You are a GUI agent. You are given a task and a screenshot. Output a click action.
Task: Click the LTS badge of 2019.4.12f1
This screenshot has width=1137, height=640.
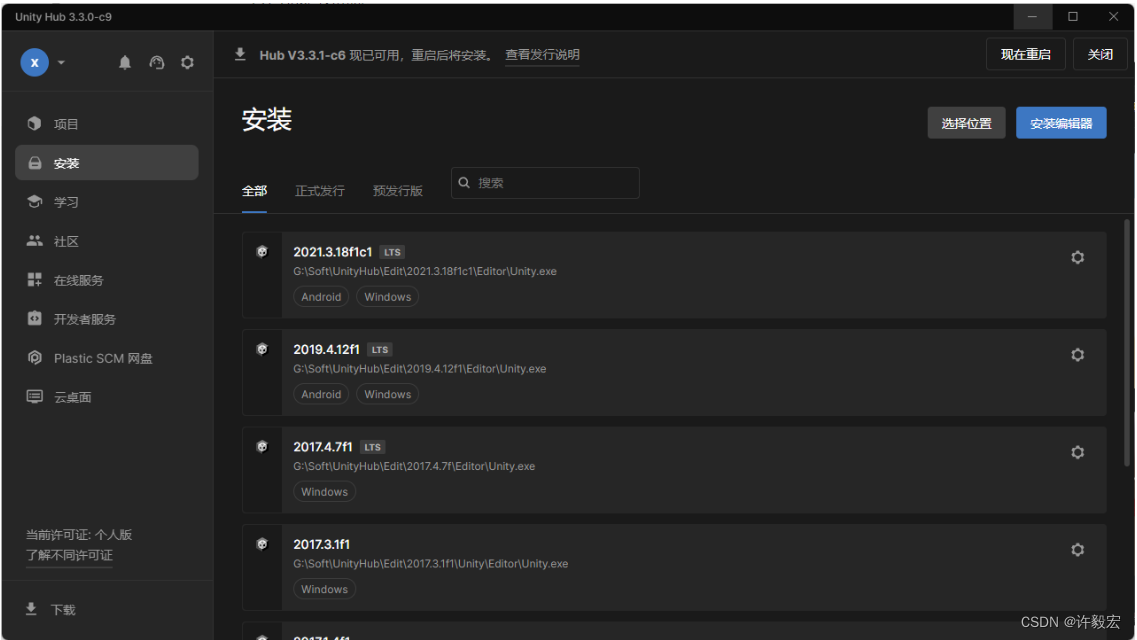point(380,349)
